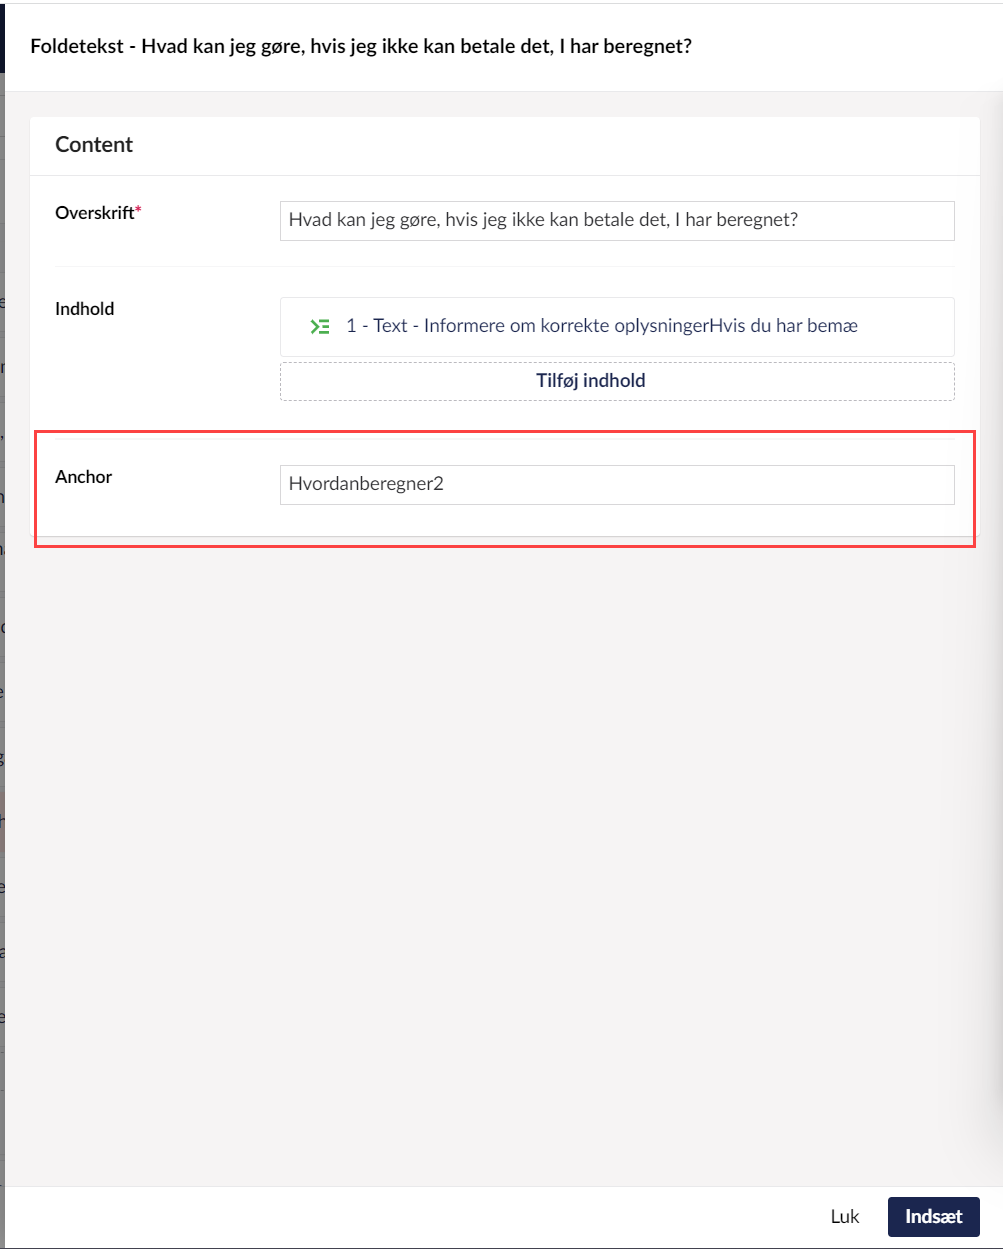This screenshot has width=1003, height=1249.
Task: Open the '1 - Text - Informere' content item
Action: coord(601,326)
